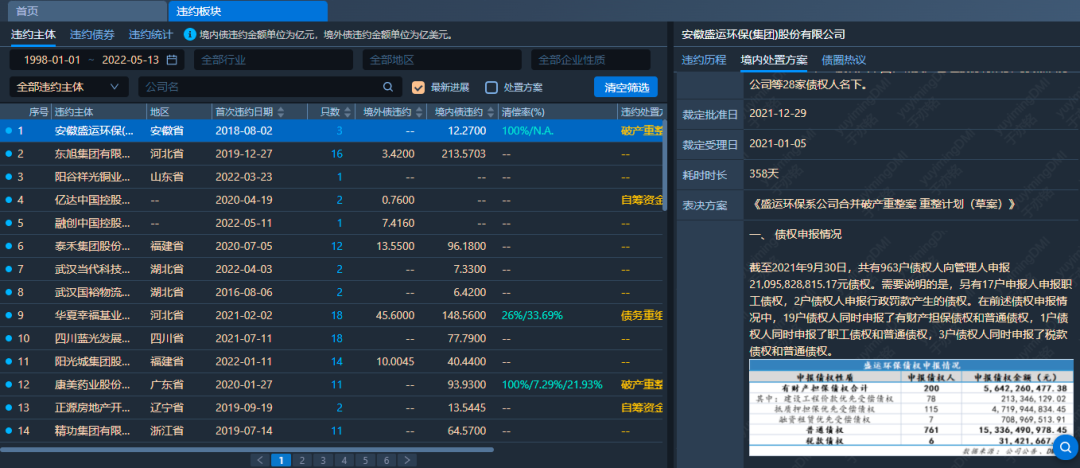Click the table's horizontal scrollbar
This screenshot has width=1080, height=468.
coord(247,449)
